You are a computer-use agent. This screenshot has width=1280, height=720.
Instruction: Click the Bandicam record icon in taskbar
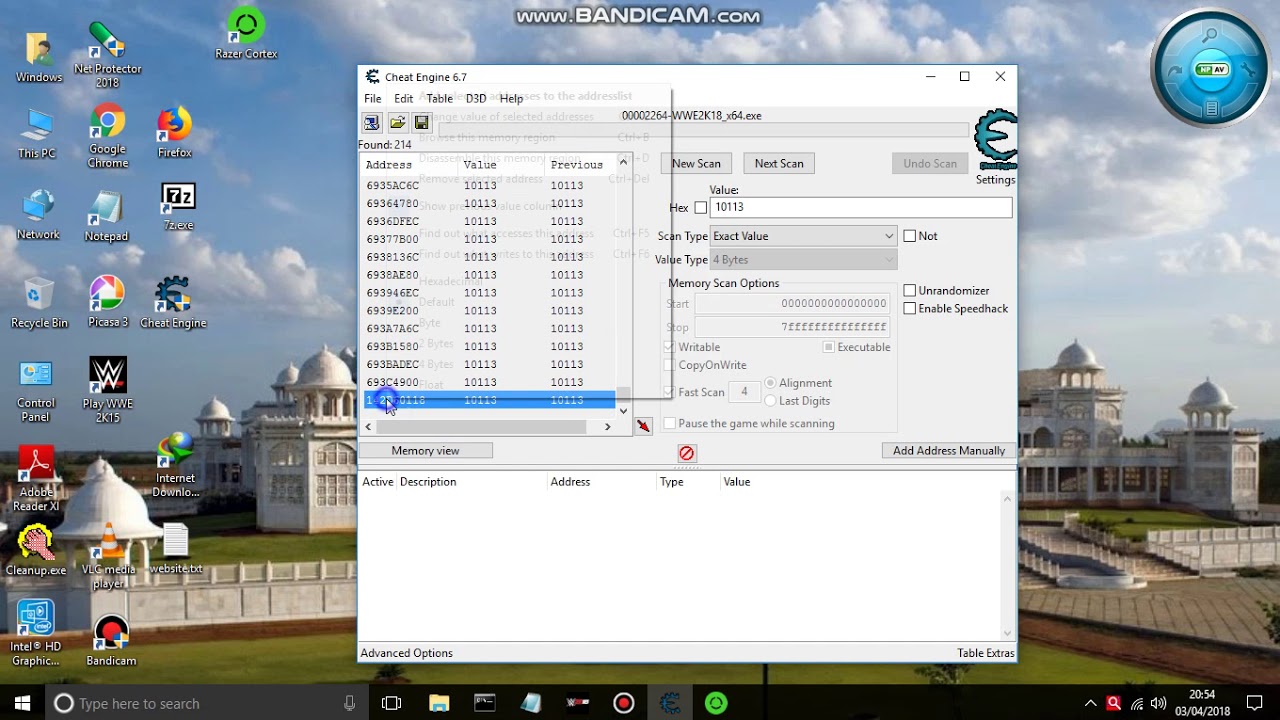[624, 703]
